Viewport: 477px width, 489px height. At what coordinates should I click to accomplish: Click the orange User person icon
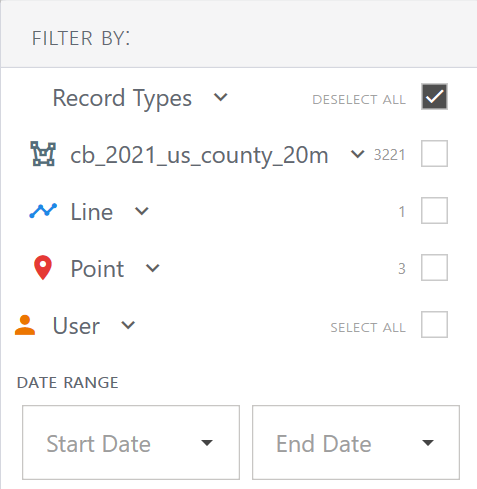click(25, 325)
